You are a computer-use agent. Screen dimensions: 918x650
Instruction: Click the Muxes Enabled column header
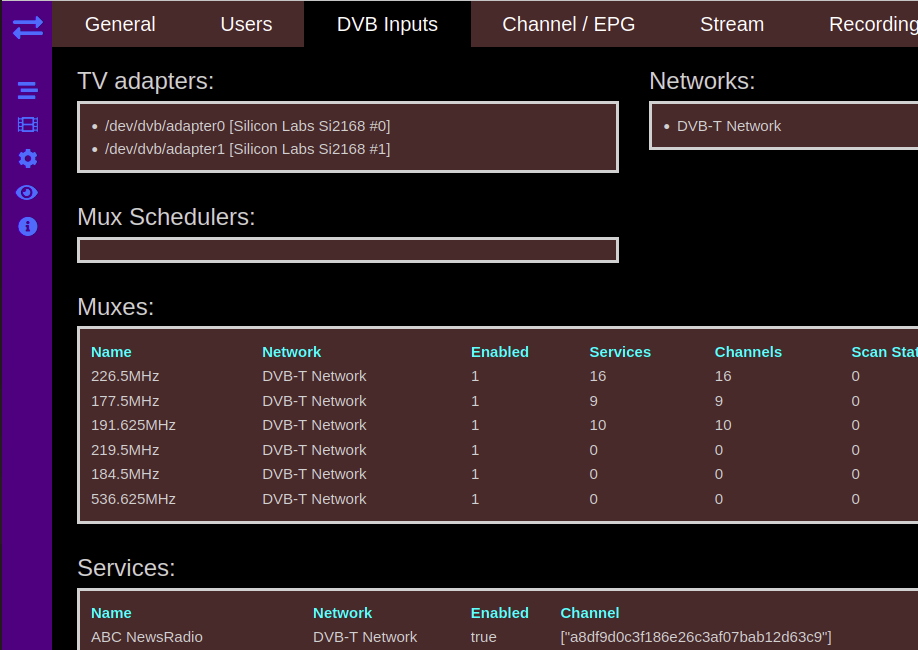click(499, 352)
